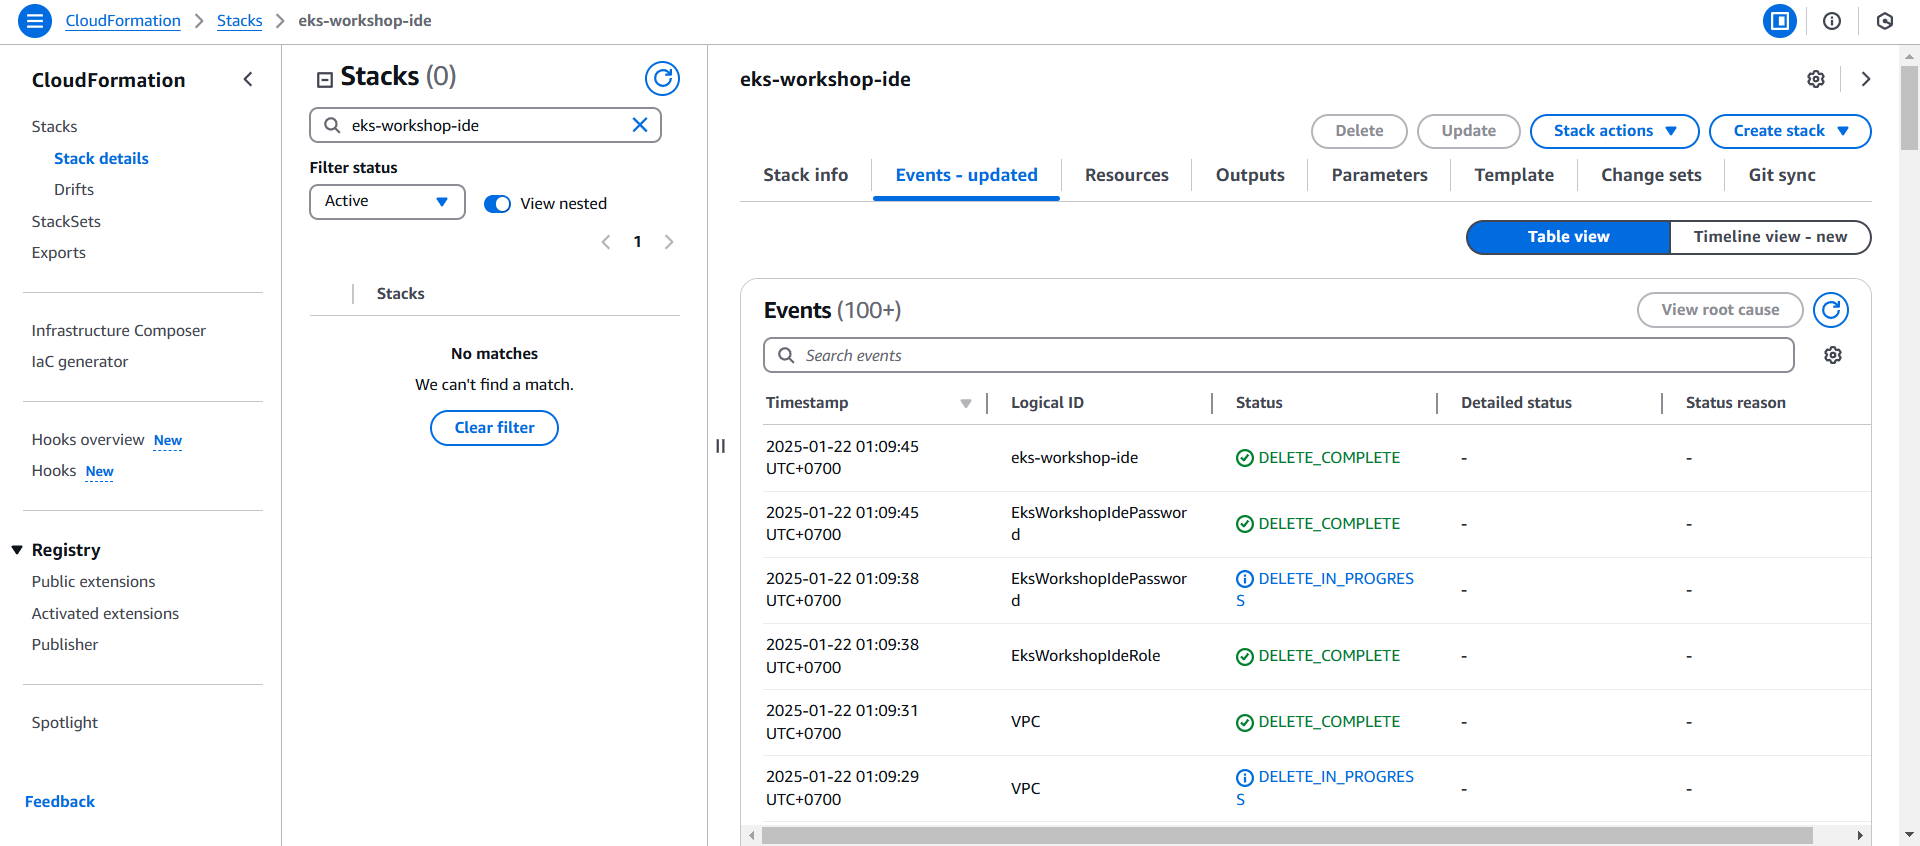Click the horizontal scrollbar under events
Viewport: 1920px width, 846px height.
1287,835
